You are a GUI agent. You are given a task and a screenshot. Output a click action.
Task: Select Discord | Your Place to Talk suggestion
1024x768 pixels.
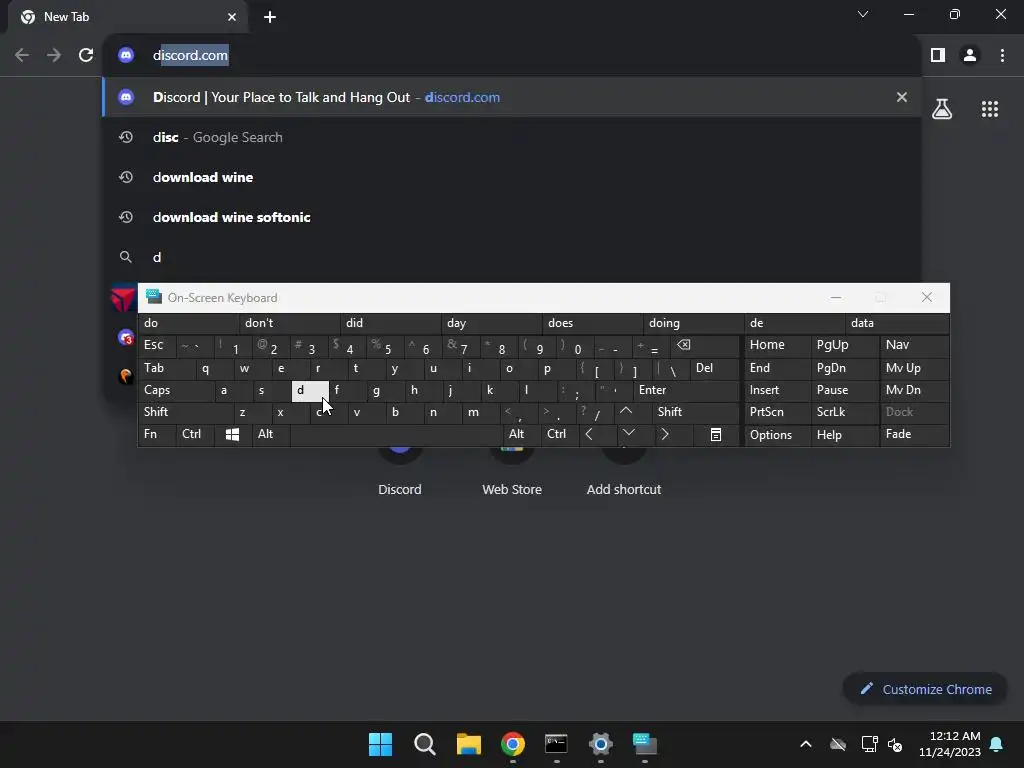click(x=513, y=97)
